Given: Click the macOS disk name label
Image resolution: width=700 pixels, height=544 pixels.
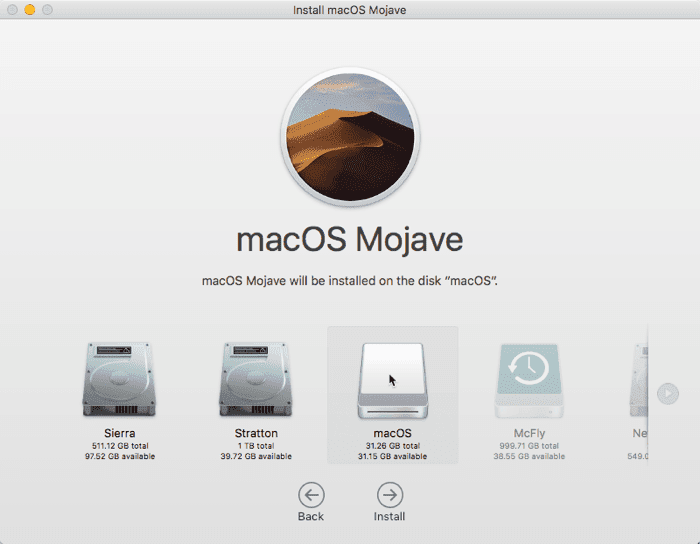Looking at the screenshot, I should [392, 433].
